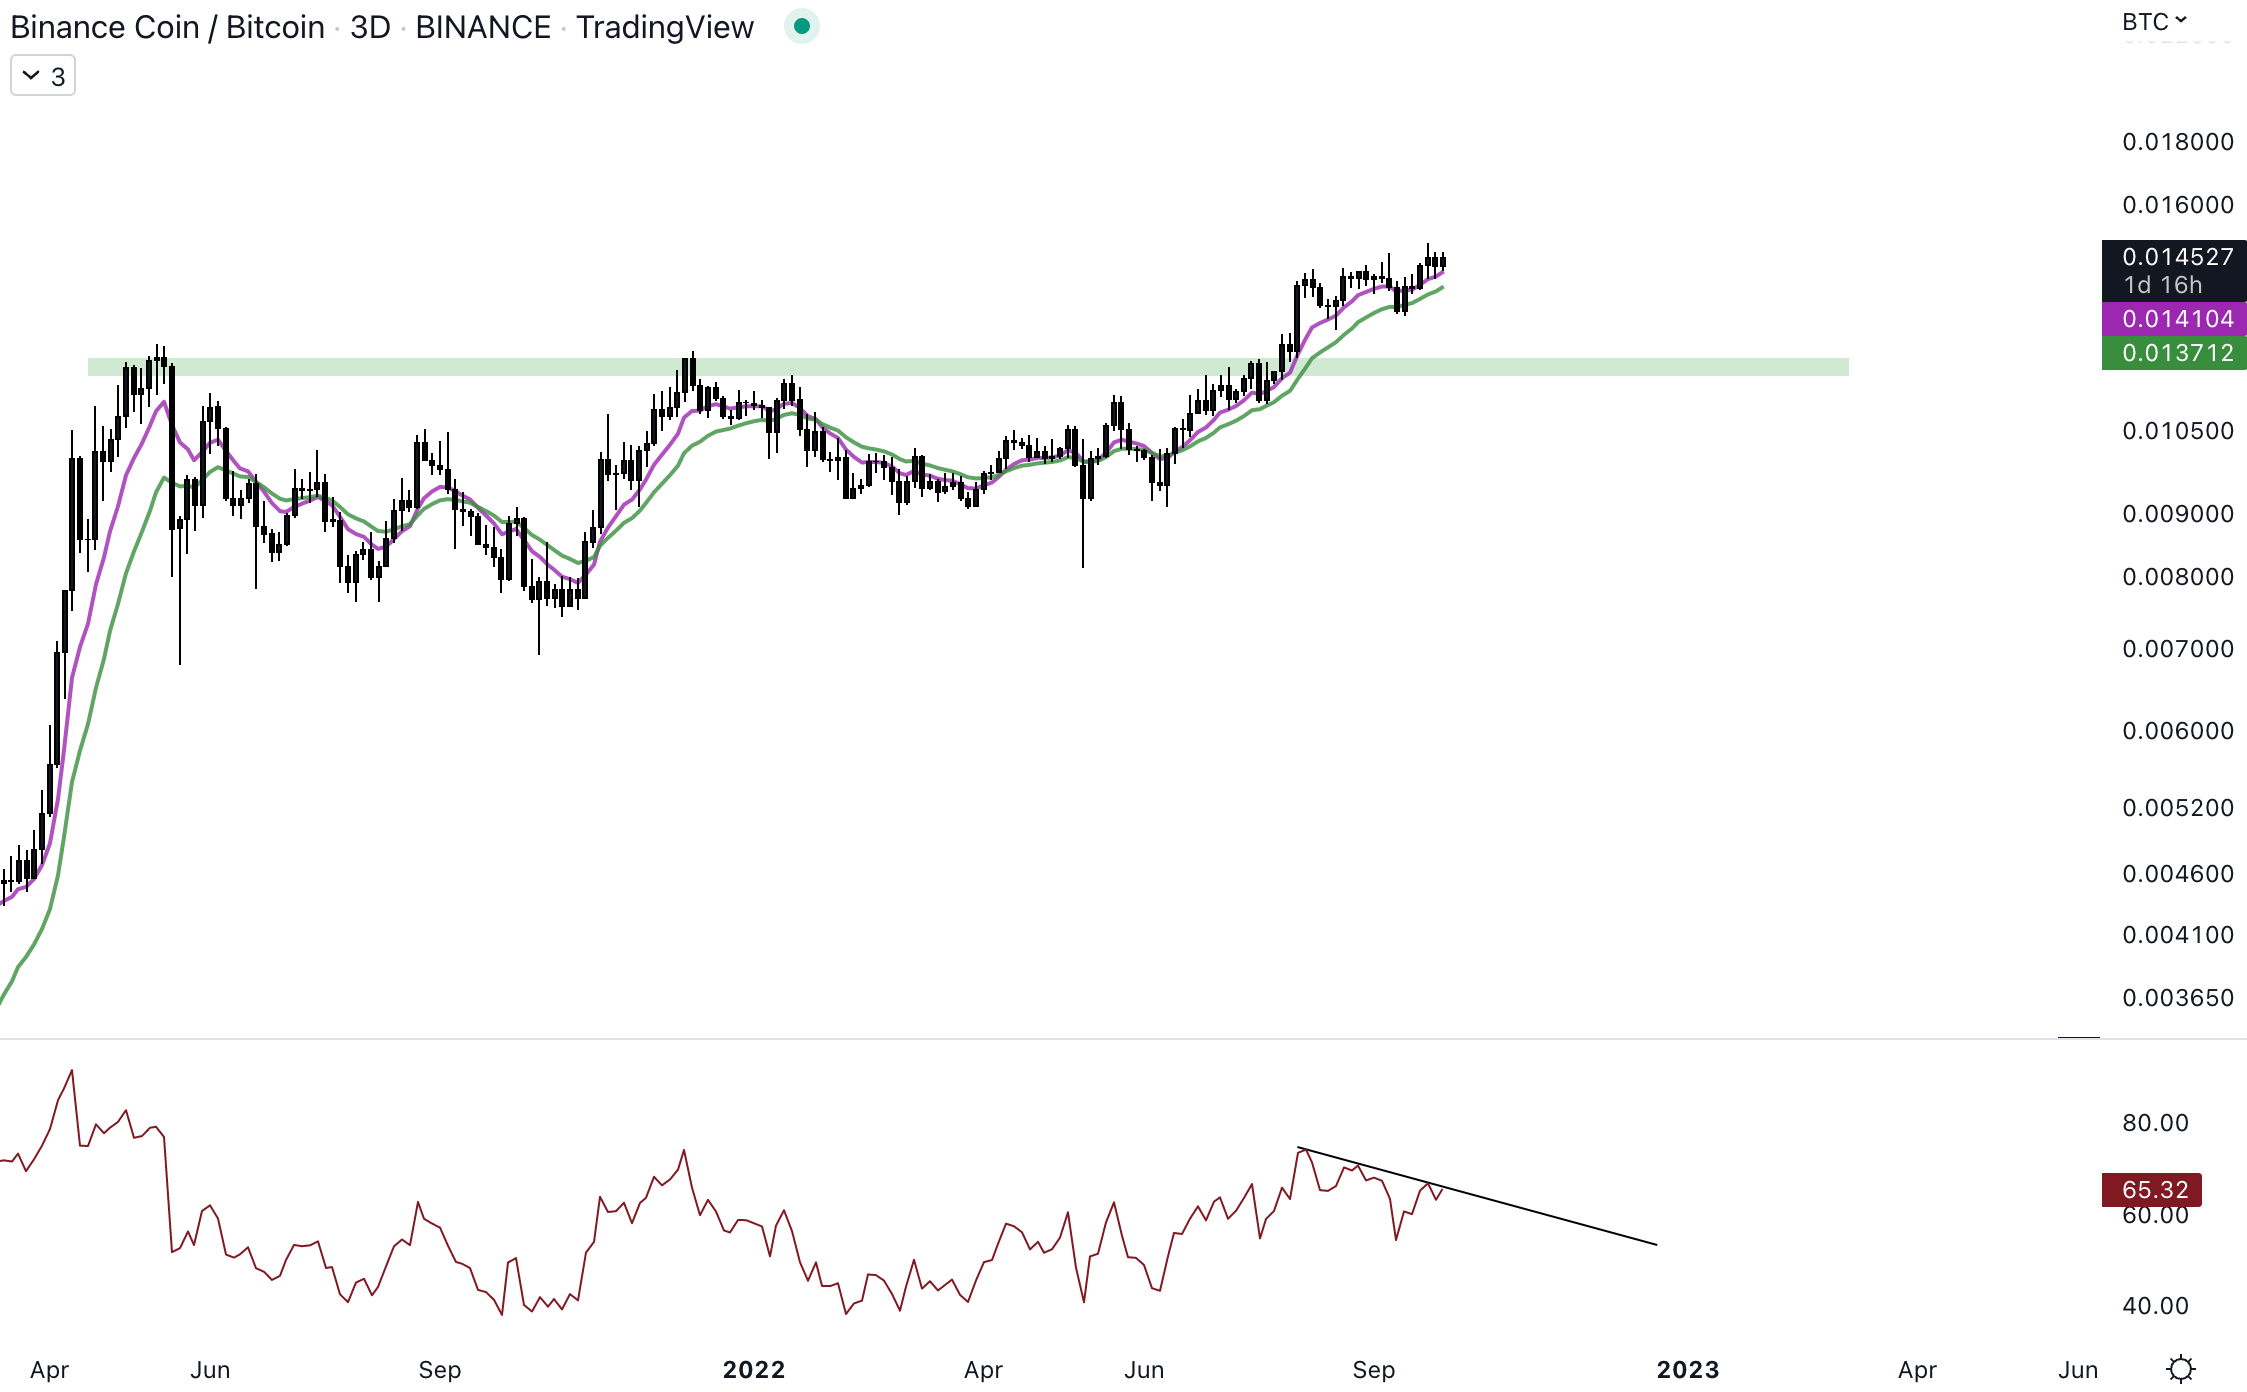
Task: Click the green moving average label 0.013712
Action: click(2177, 353)
